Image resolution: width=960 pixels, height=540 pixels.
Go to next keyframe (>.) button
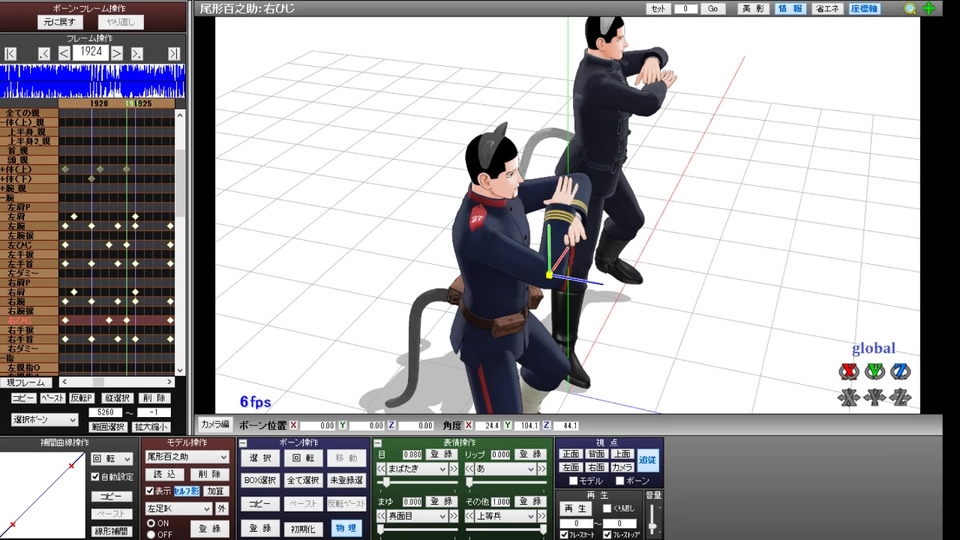tap(137, 53)
